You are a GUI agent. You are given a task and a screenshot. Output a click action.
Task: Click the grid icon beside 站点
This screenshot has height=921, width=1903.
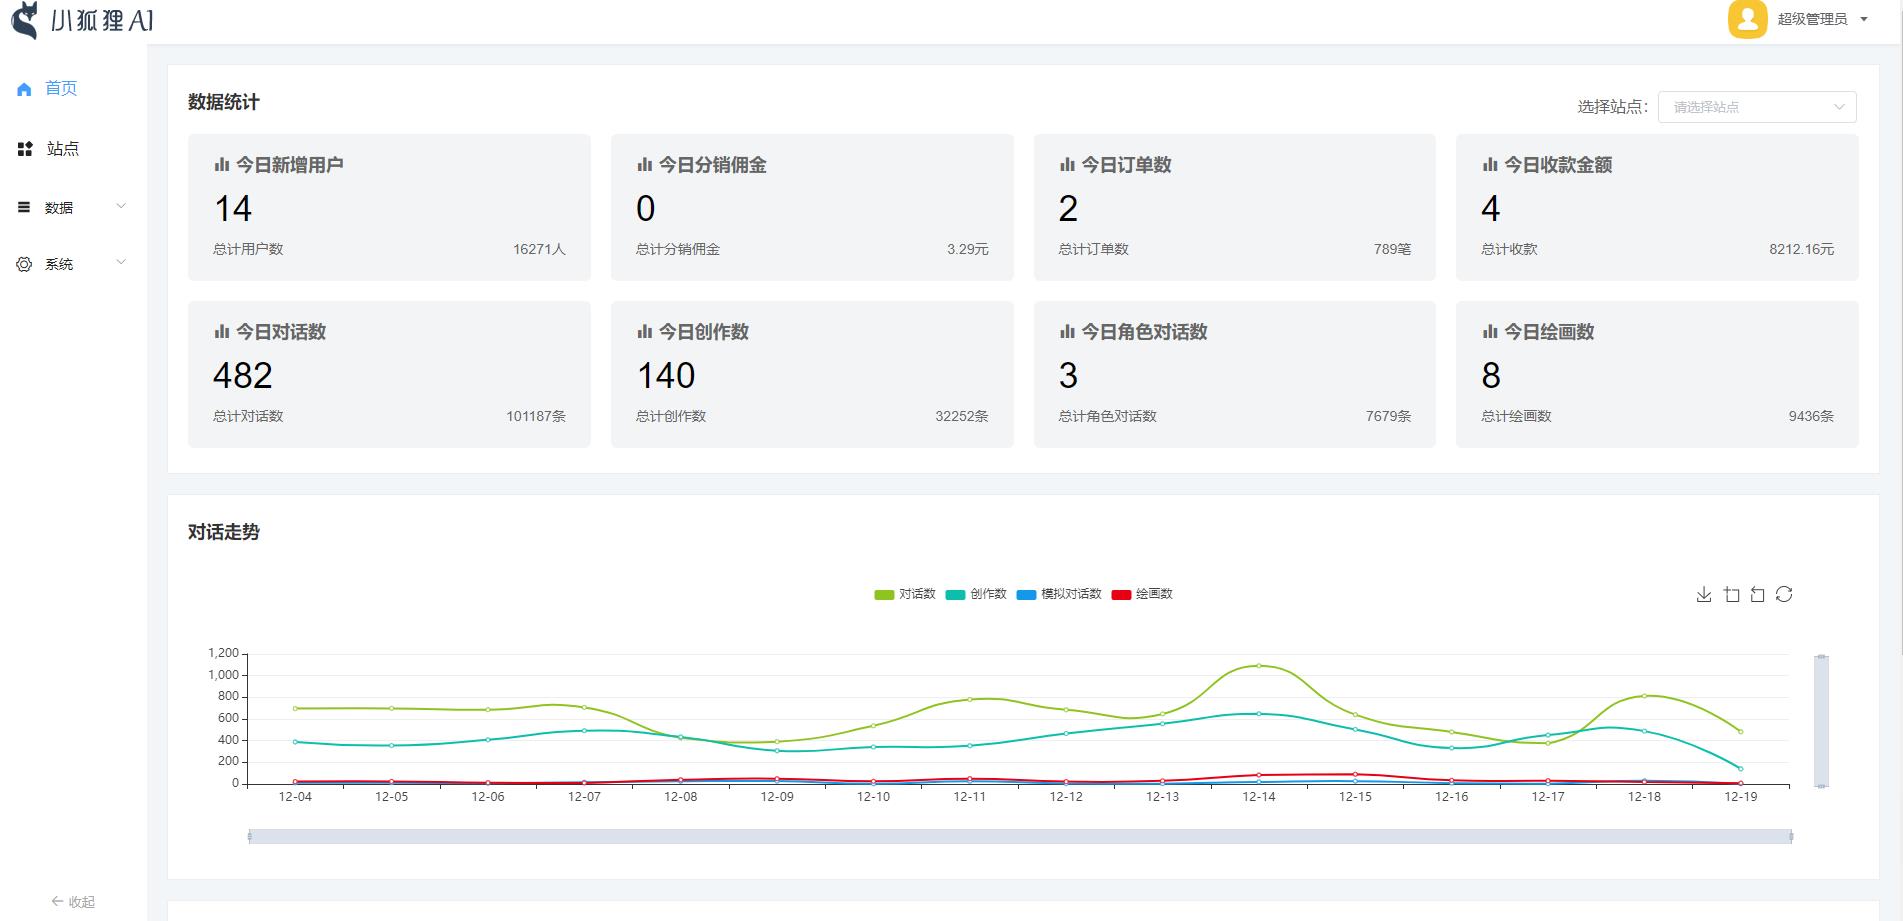coord(25,149)
